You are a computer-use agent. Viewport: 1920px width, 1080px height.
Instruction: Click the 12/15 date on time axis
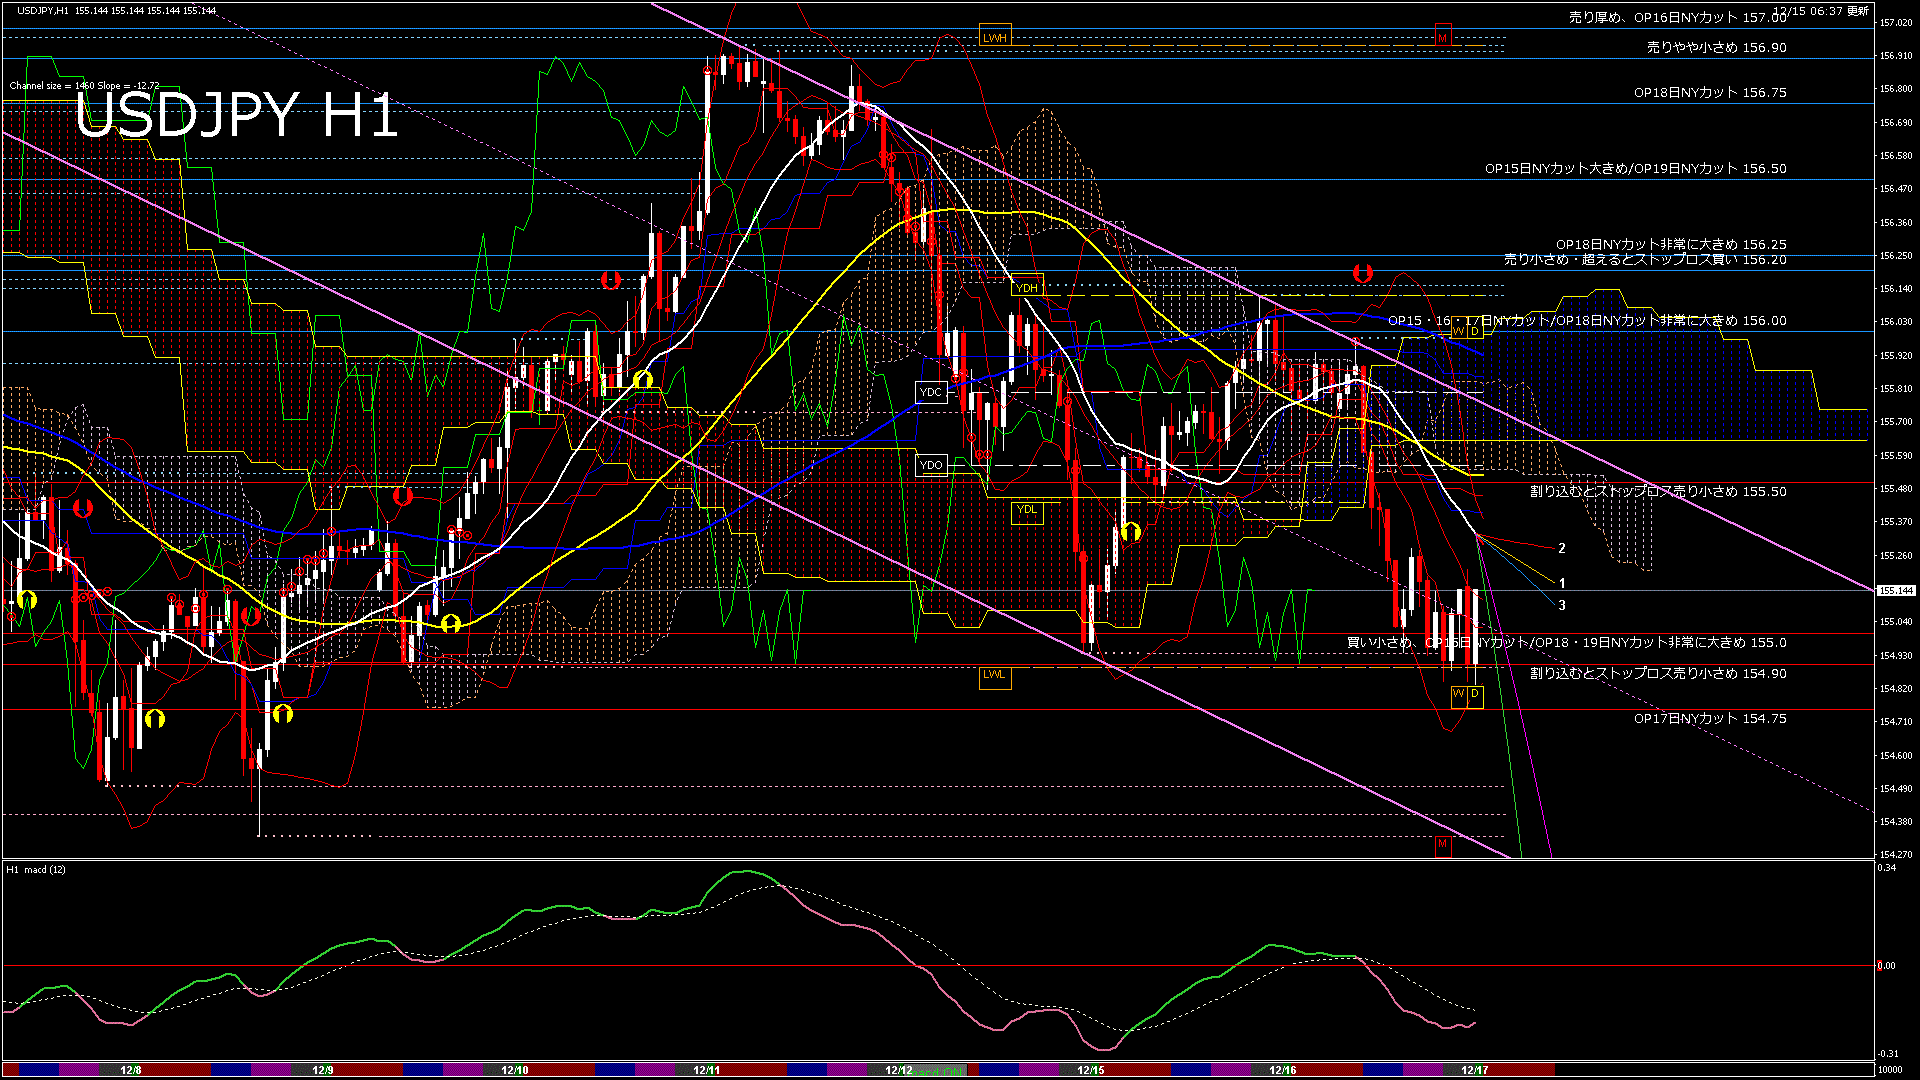(1090, 1070)
